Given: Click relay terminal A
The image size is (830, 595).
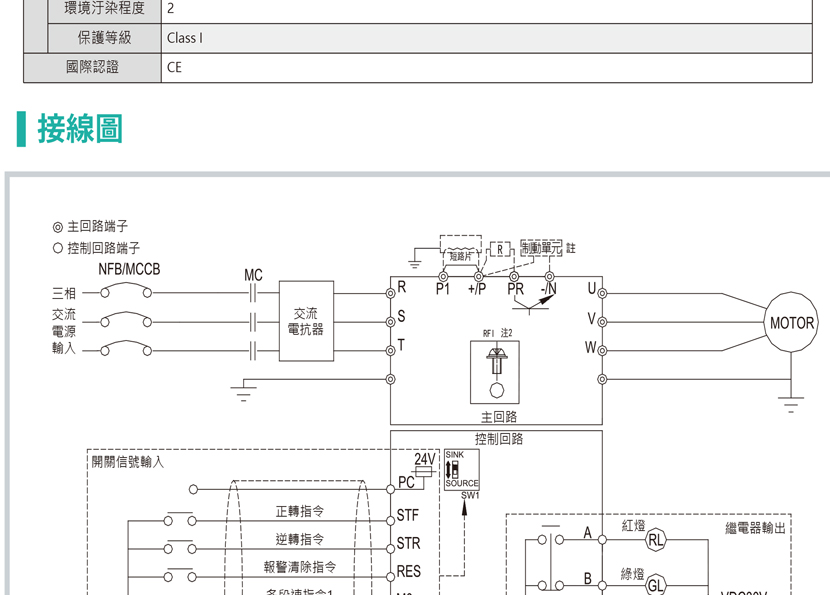Looking at the screenshot, I should coord(602,540).
